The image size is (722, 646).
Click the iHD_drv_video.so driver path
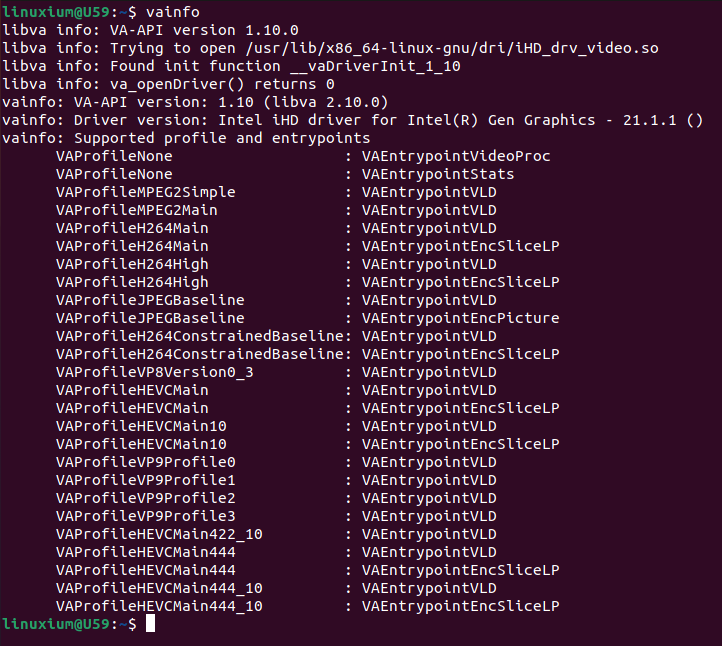tap(452, 48)
